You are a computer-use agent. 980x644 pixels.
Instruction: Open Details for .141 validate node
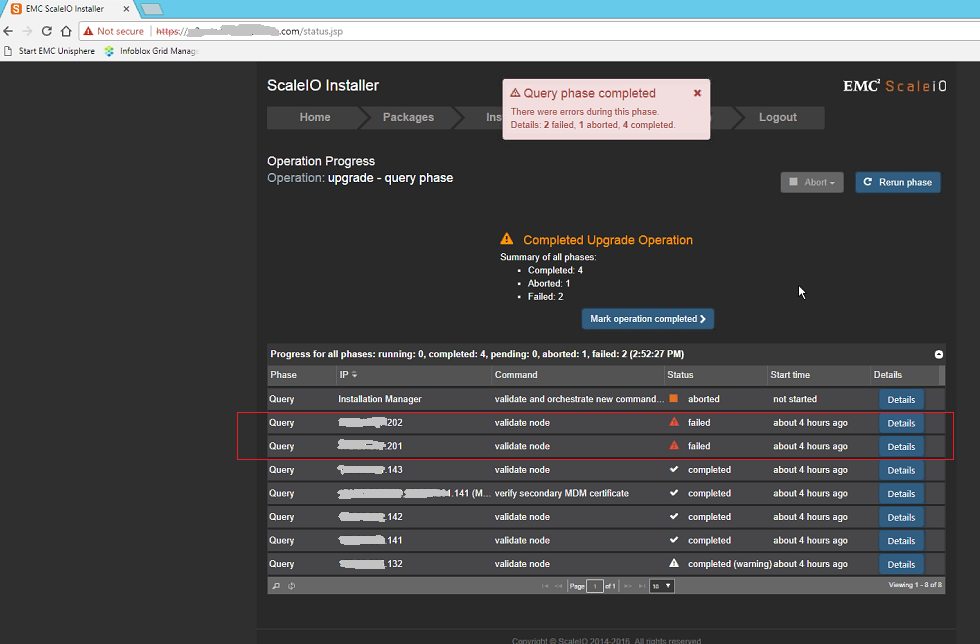pos(901,541)
